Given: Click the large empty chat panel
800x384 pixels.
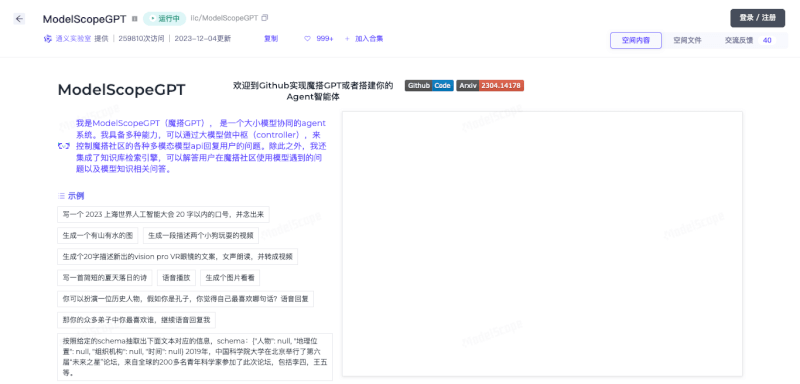Looking at the screenshot, I should (542, 244).
